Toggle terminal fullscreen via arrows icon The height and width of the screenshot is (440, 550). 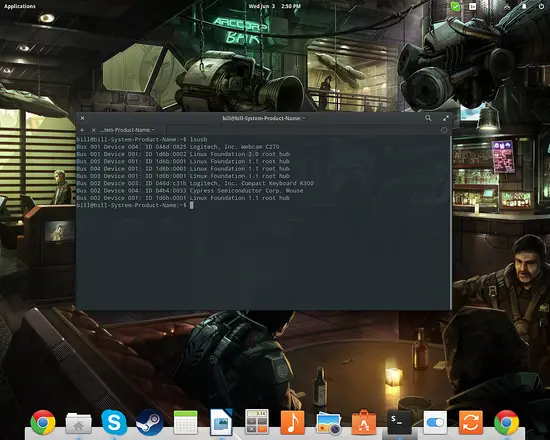[446, 118]
